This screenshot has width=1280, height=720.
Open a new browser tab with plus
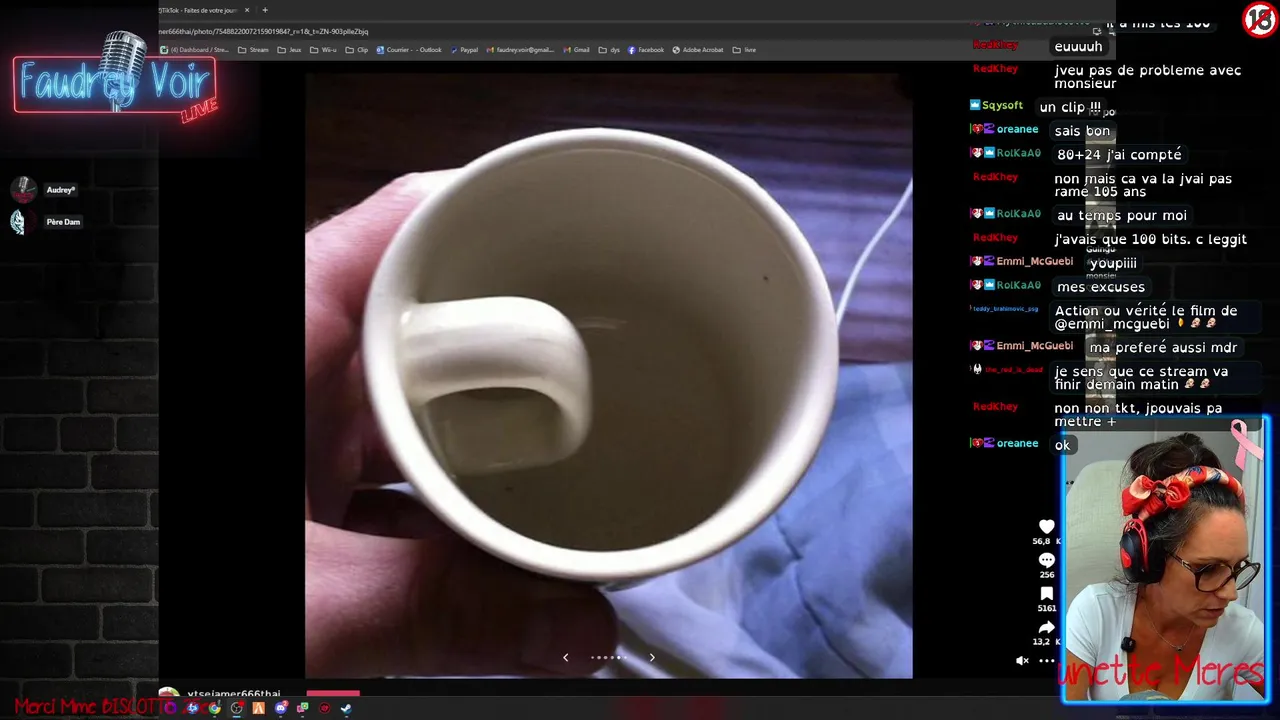point(265,10)
